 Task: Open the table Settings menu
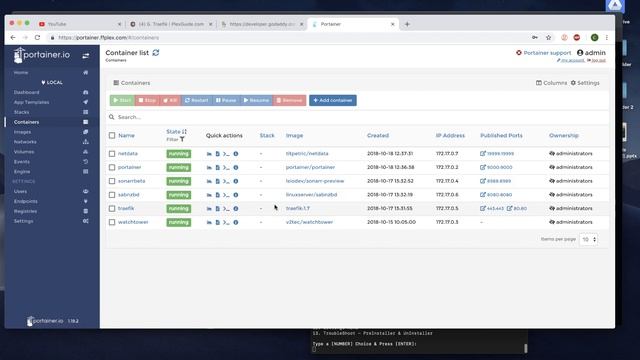point(585,83)
